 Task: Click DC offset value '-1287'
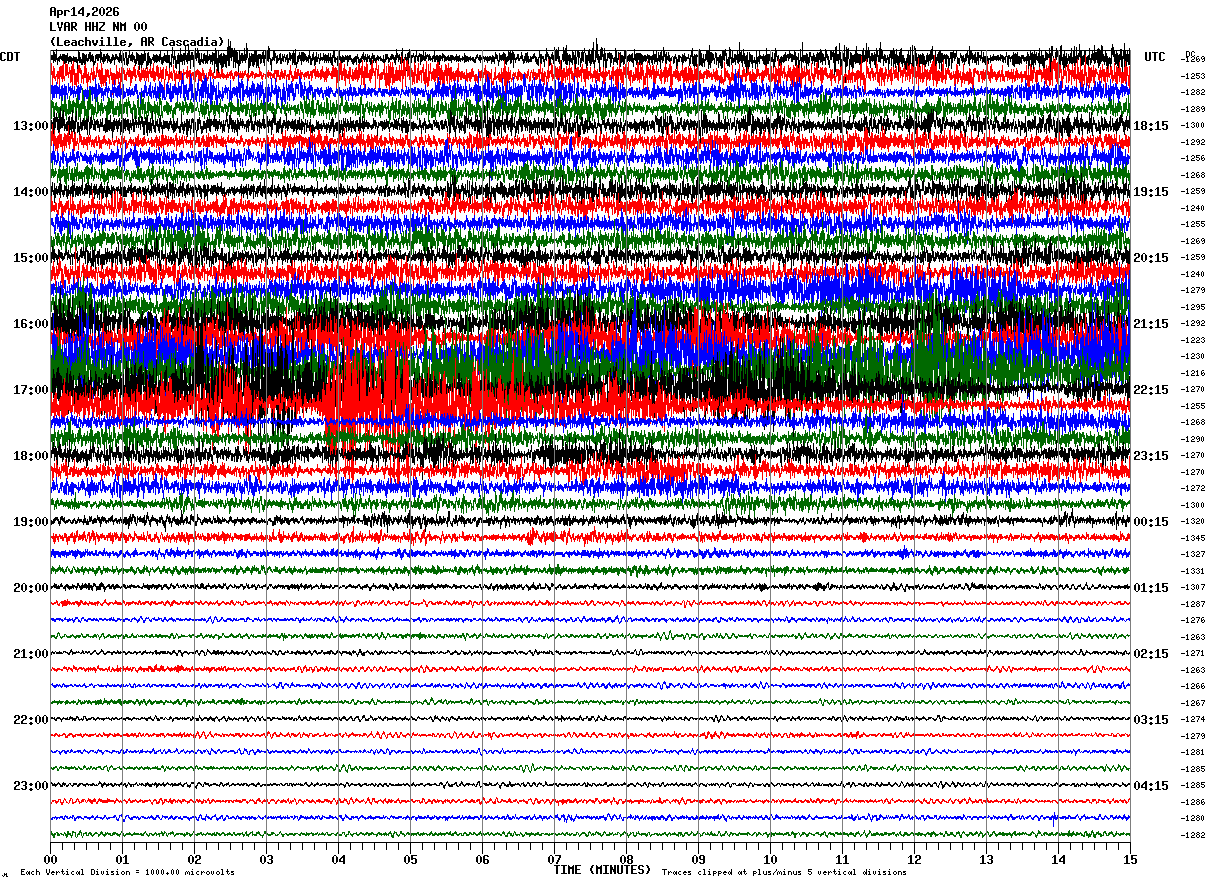[1193, 604]
